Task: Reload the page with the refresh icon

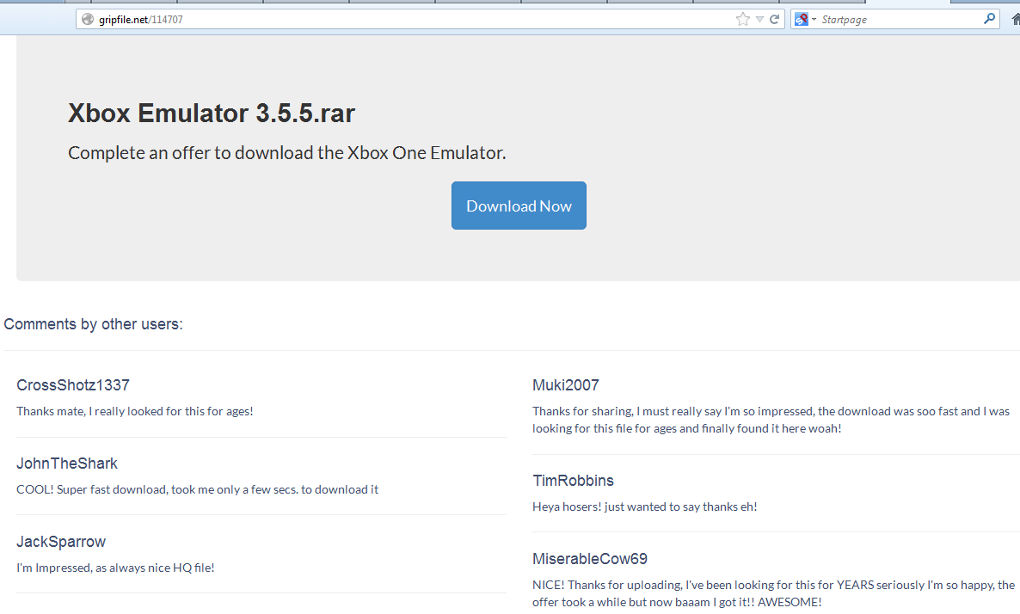Action: (x=774, y=20)
